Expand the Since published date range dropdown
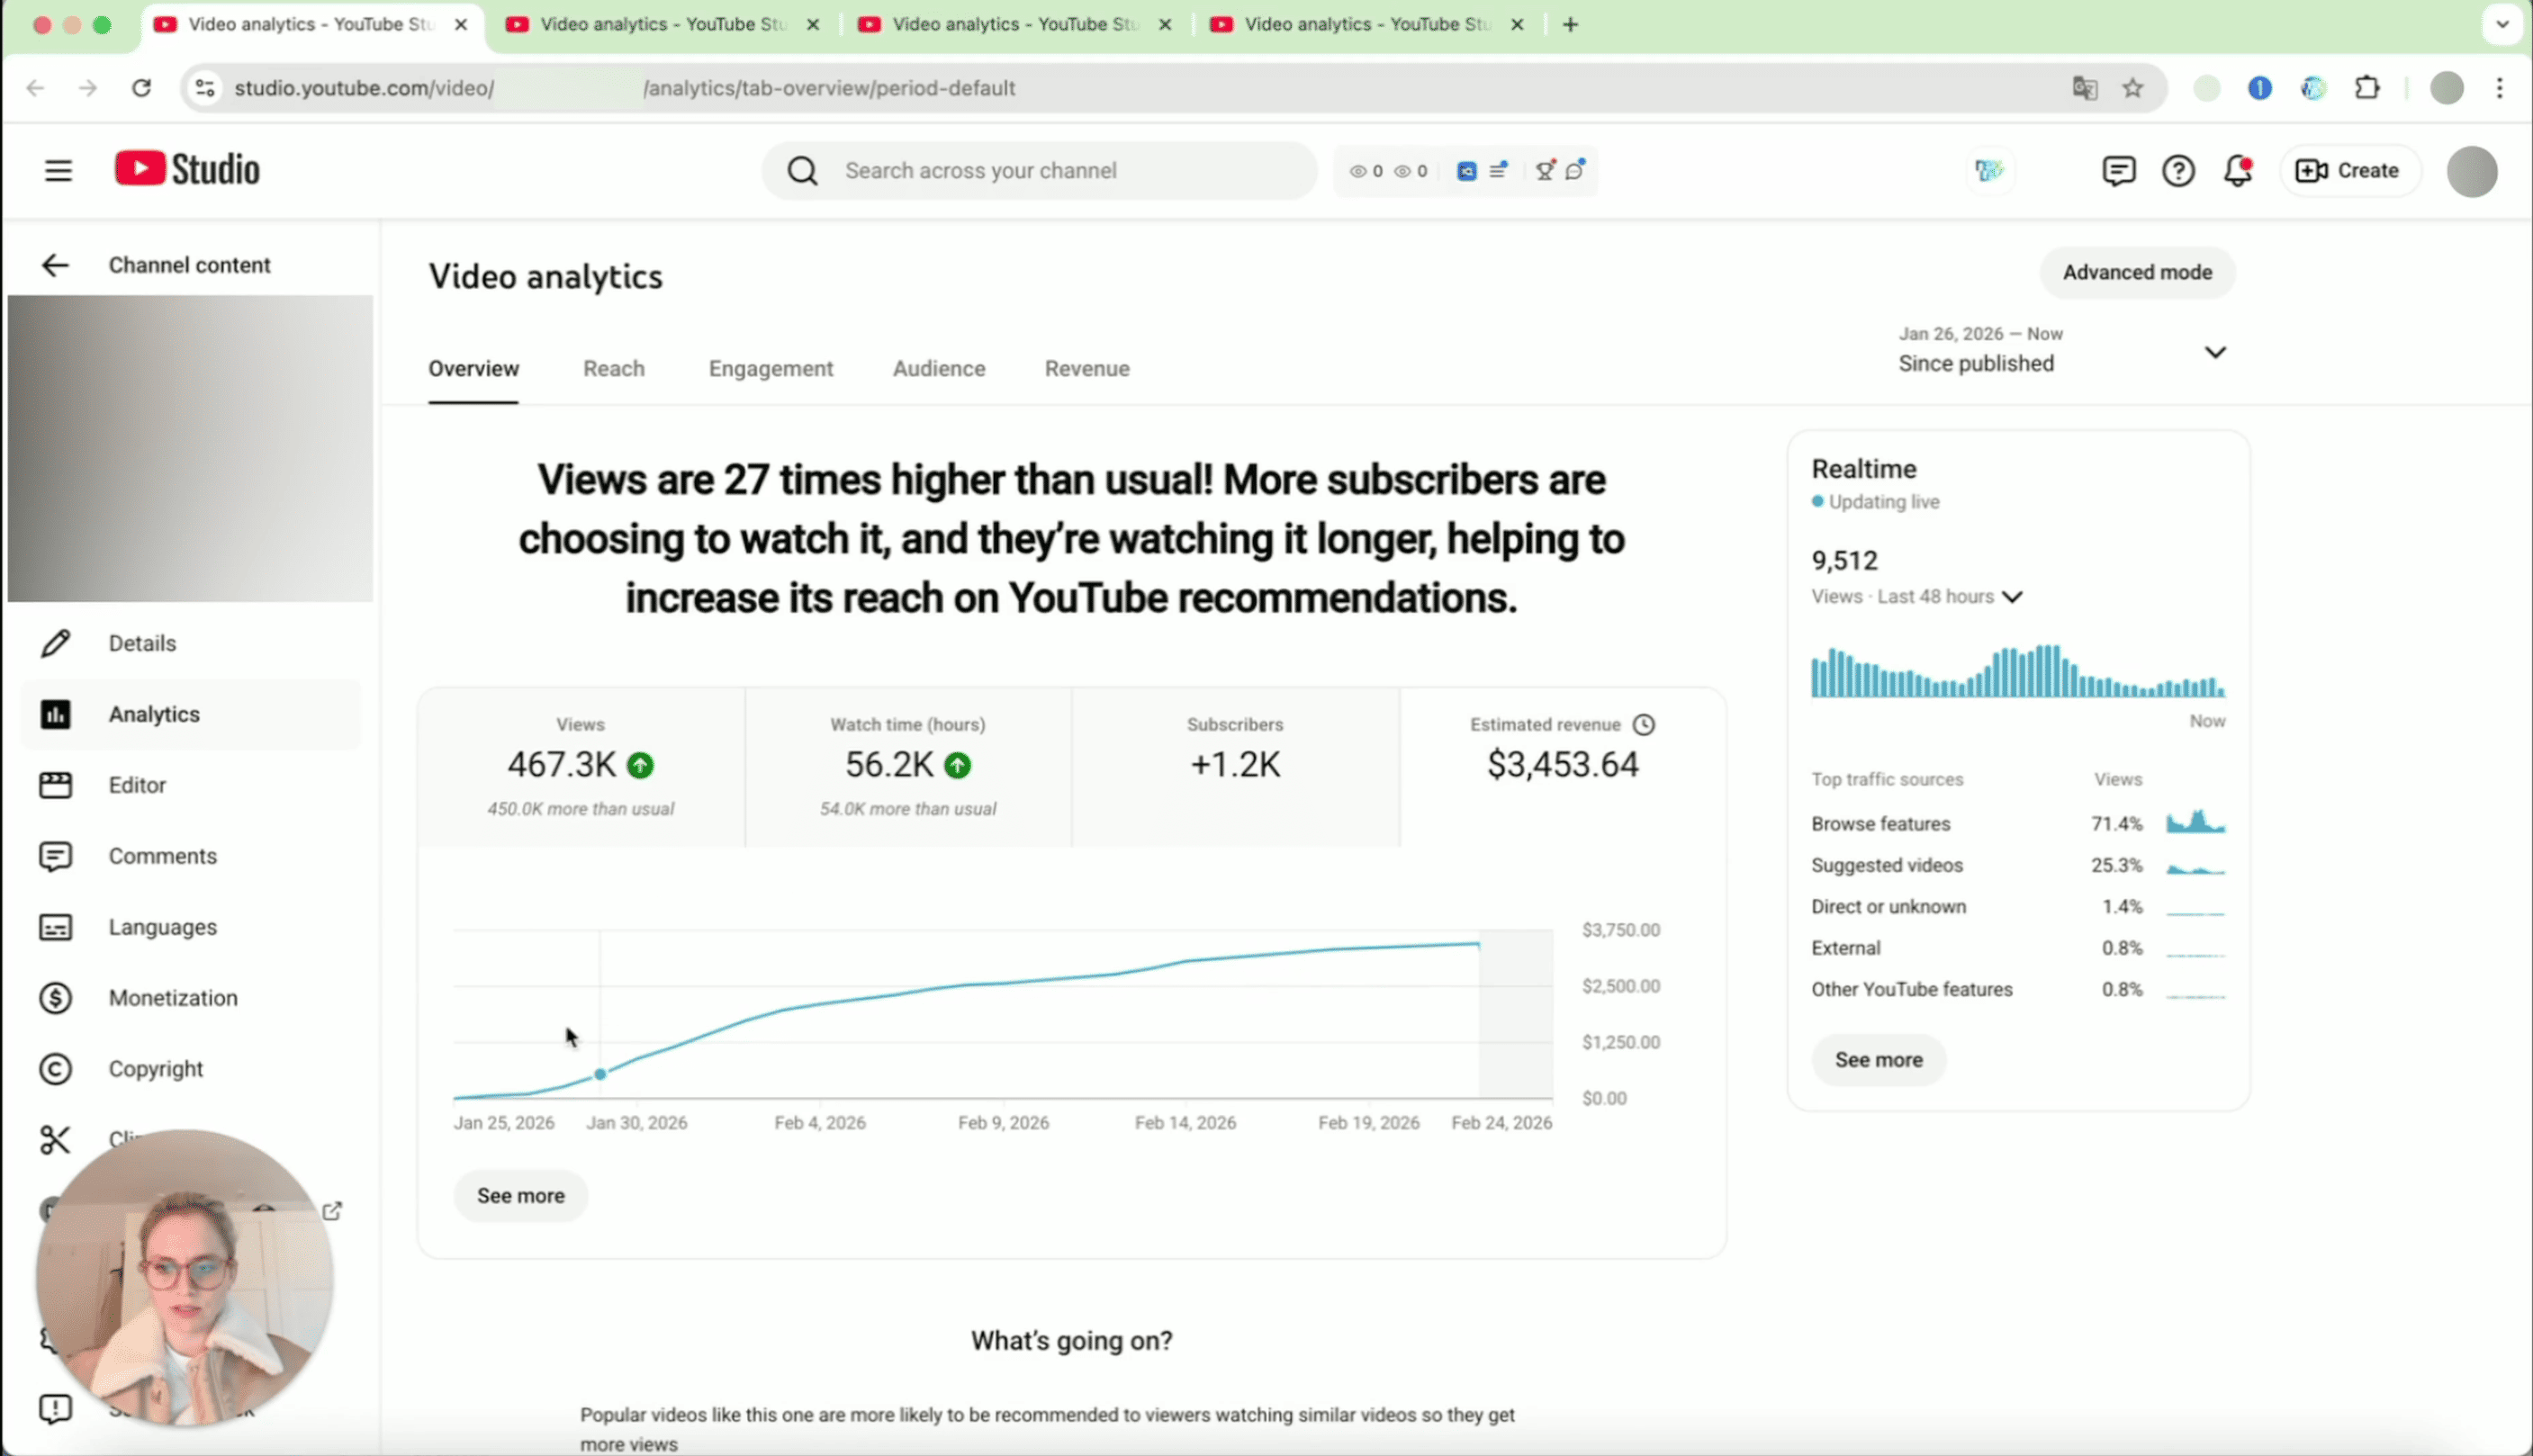This screenshot has width=2533, height=1456. pos(2214,352)
